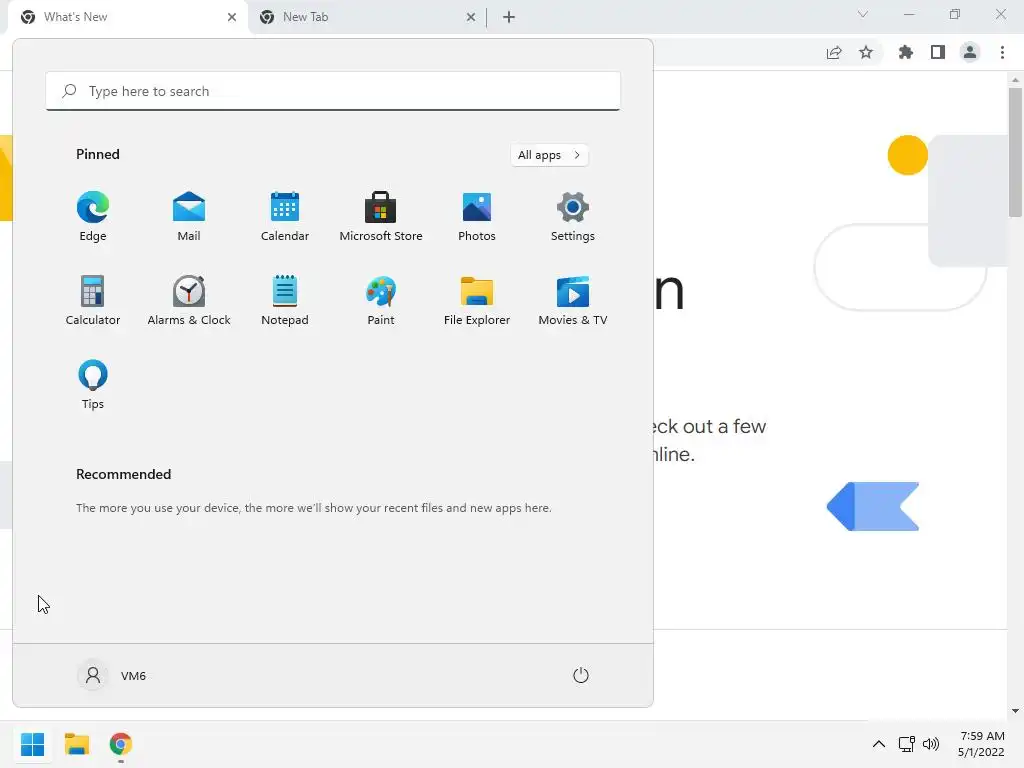Bookmark this page with the star icon
Image resolution: width=1024 pixels, height=768 pixels.
pos(866,52)
